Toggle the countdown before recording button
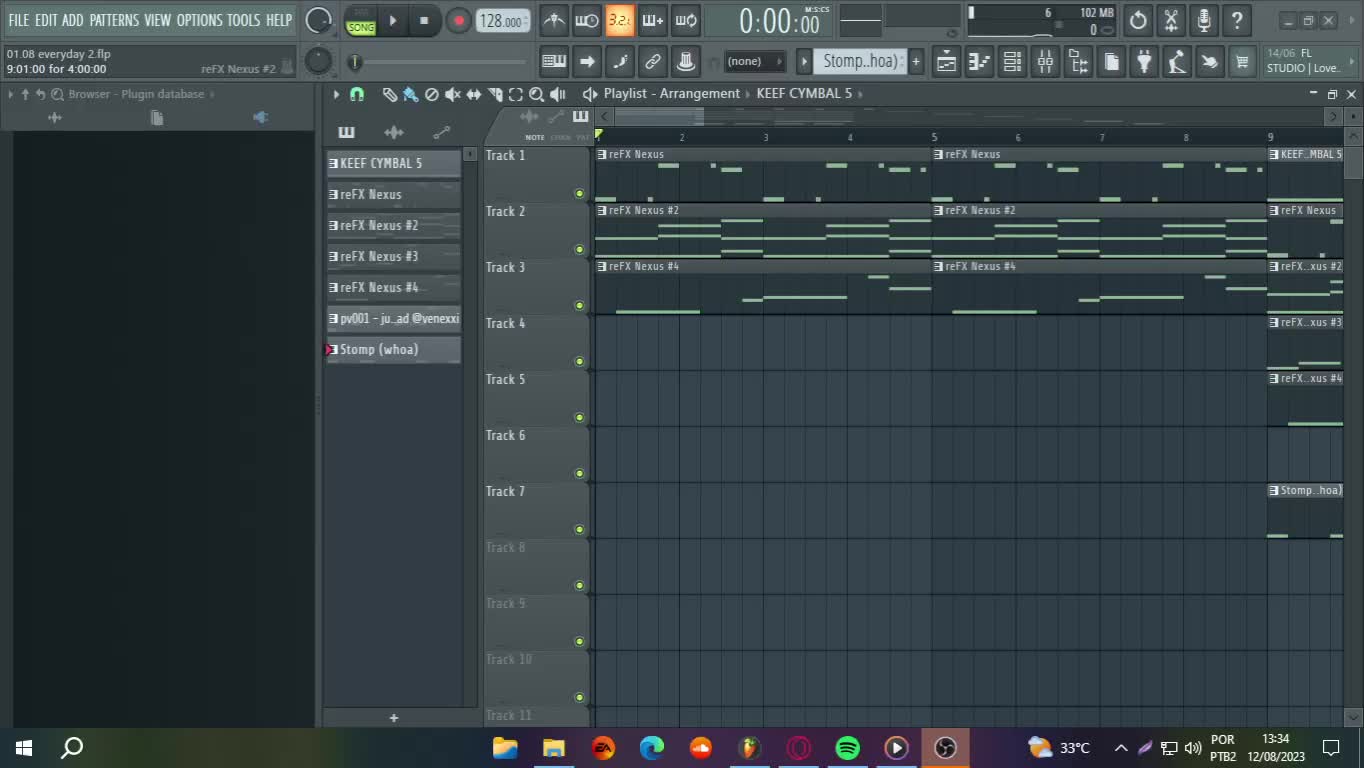The image size is (1364, 768). pos(620,20)
